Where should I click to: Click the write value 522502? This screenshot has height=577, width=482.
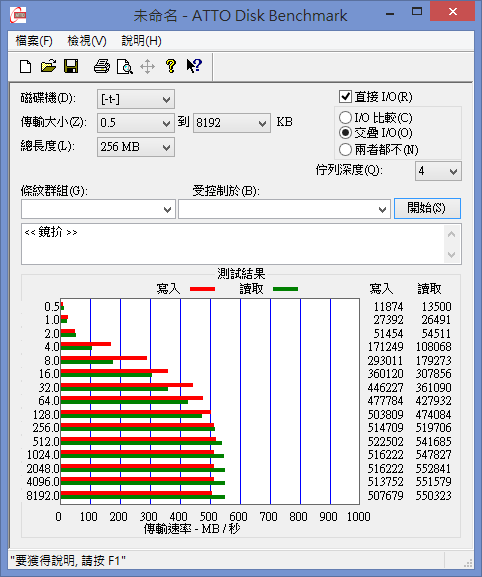386,442
